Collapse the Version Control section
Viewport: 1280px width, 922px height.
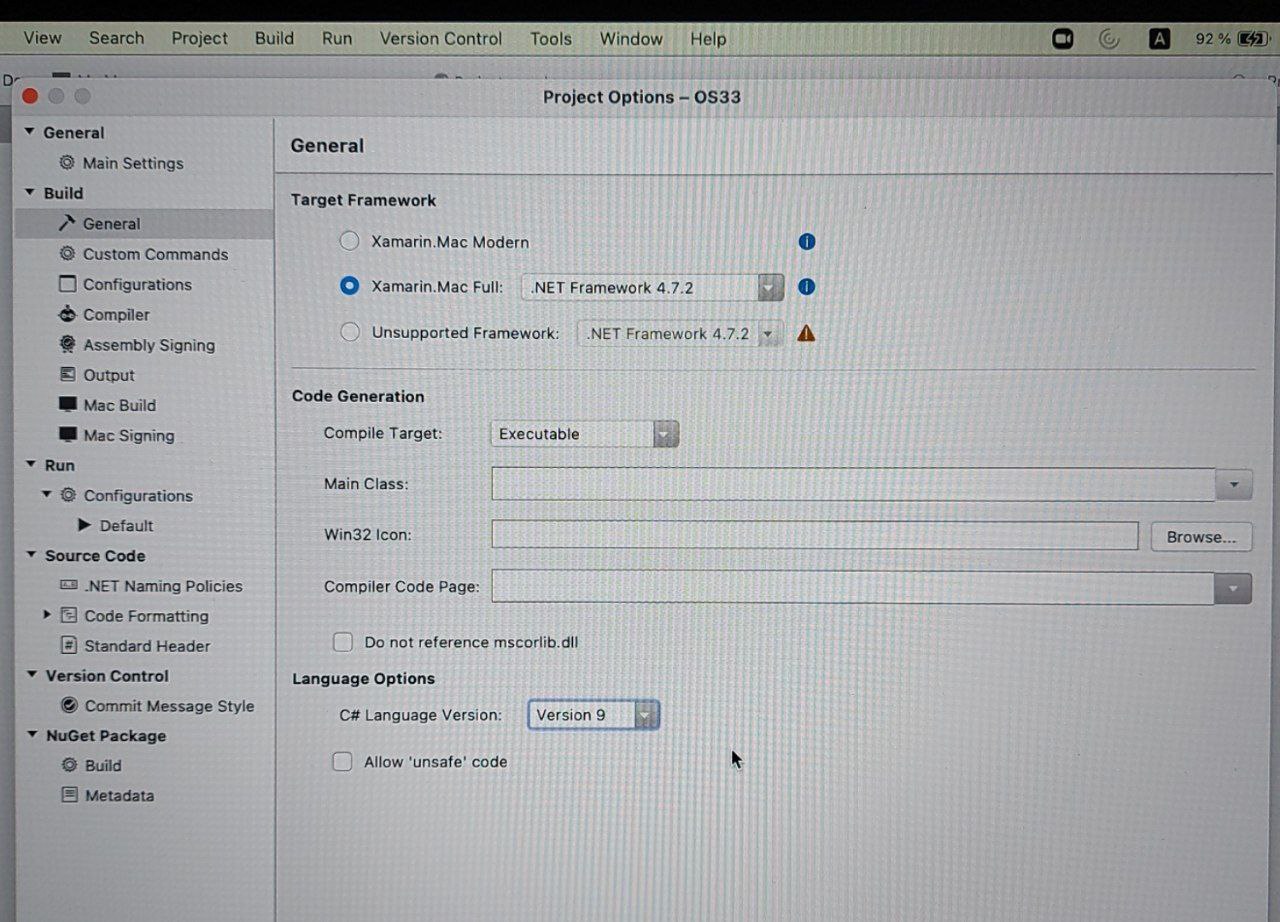[32, 675]
